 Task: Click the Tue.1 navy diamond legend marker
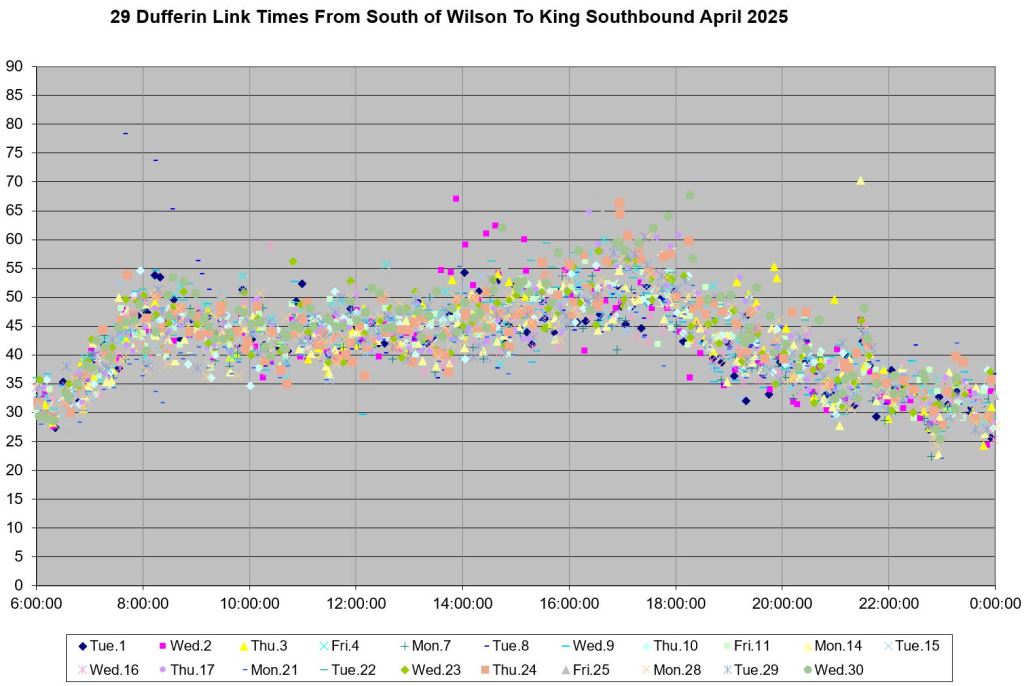click(x=82, y=646)
